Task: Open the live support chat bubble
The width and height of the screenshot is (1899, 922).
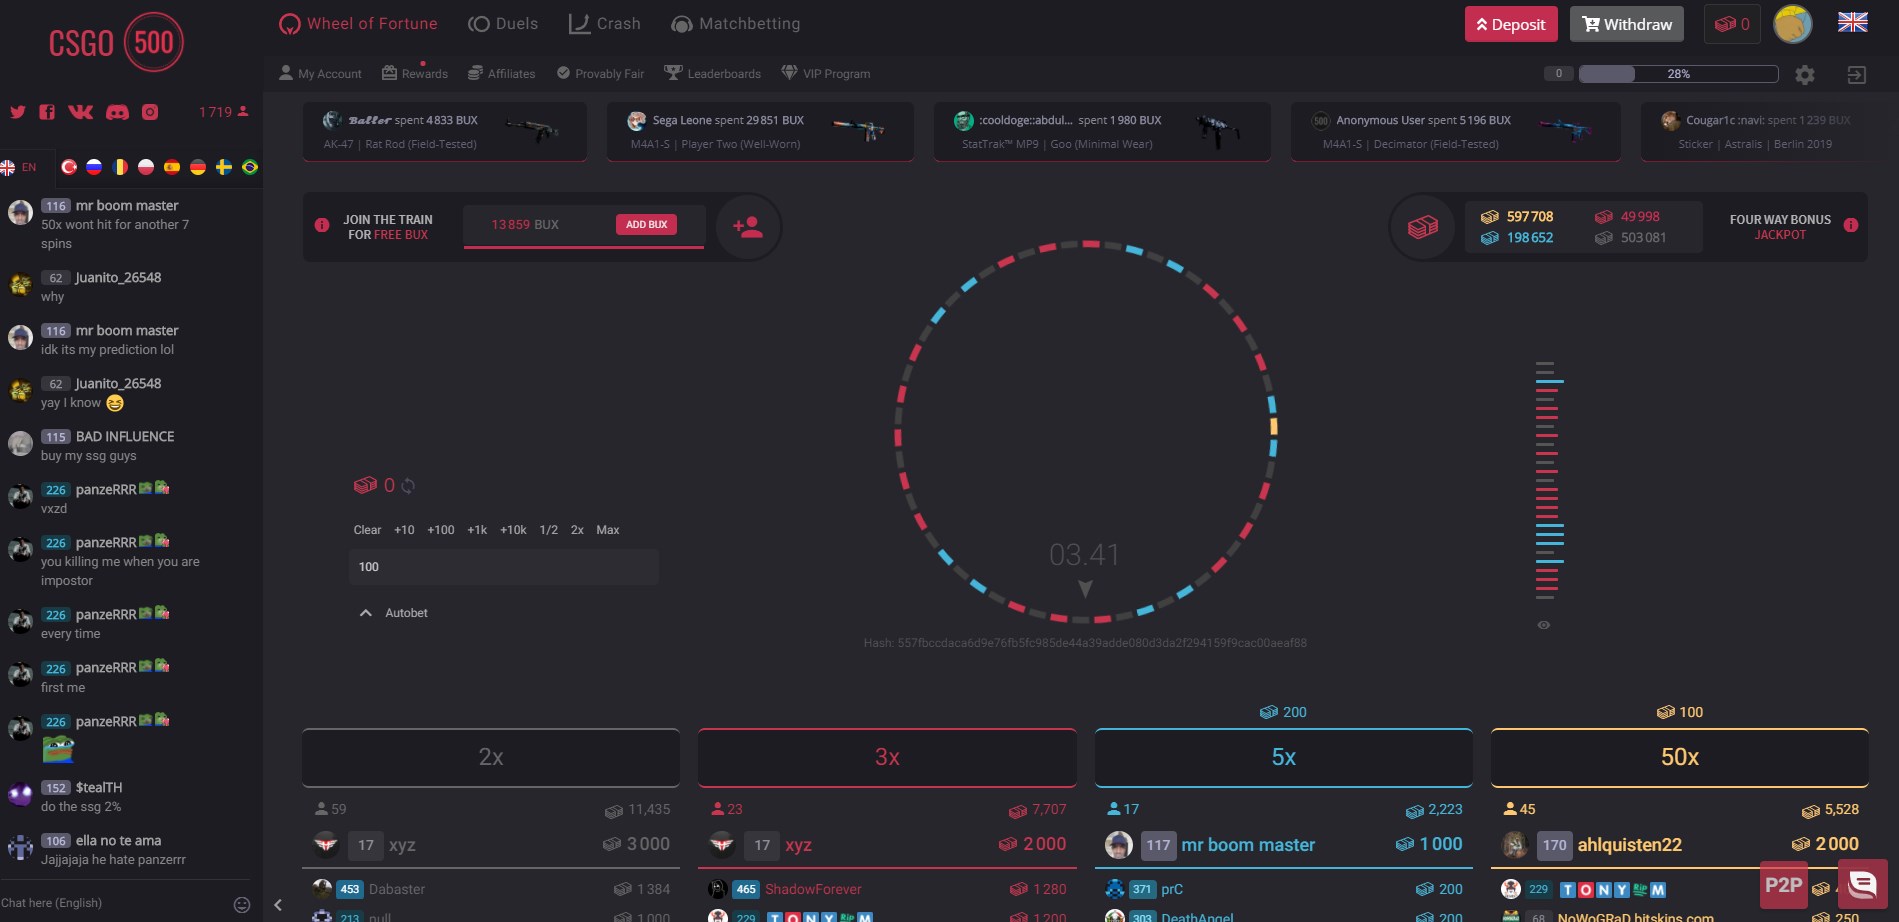Action: pos(1862,884)
